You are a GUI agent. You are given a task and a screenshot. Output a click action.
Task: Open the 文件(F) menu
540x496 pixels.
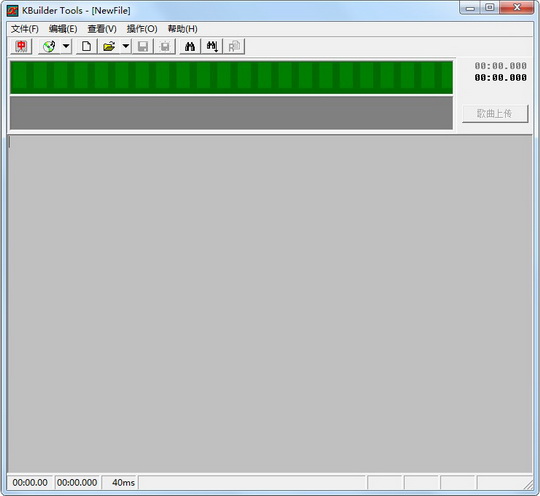point(24,29)
